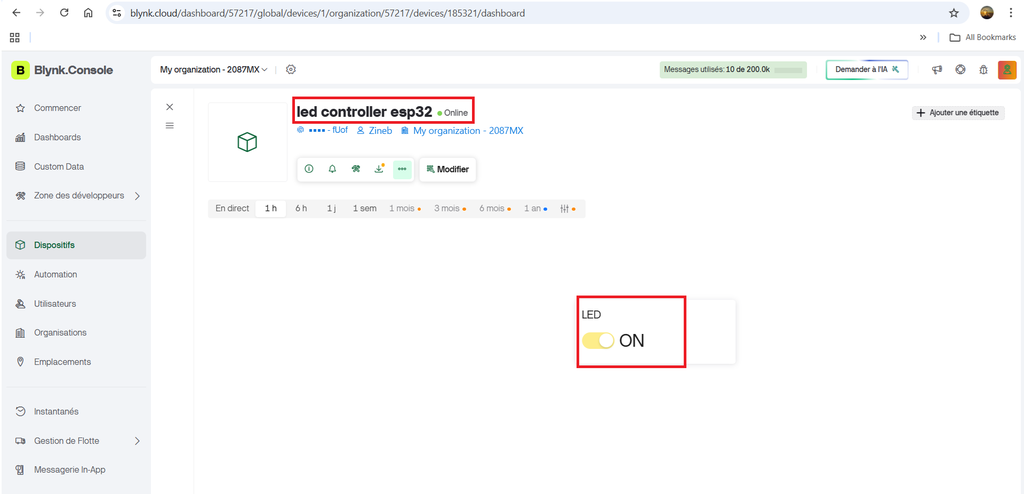
Task: Click the device cube image thumbnail
Action: click(x=248, y=142)
